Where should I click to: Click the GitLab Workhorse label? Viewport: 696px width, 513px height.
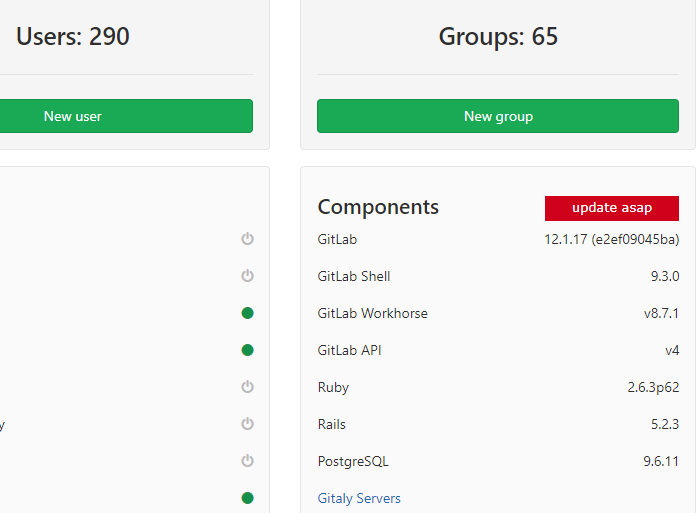coord(372,313)
